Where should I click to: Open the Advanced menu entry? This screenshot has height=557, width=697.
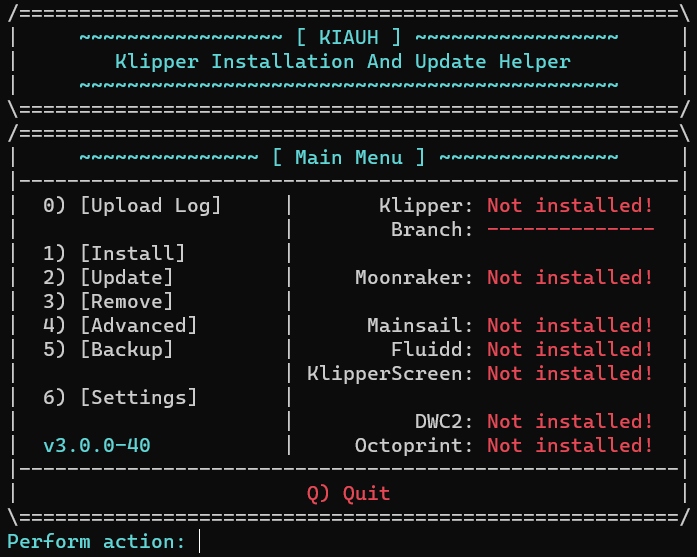pos(120,326)
